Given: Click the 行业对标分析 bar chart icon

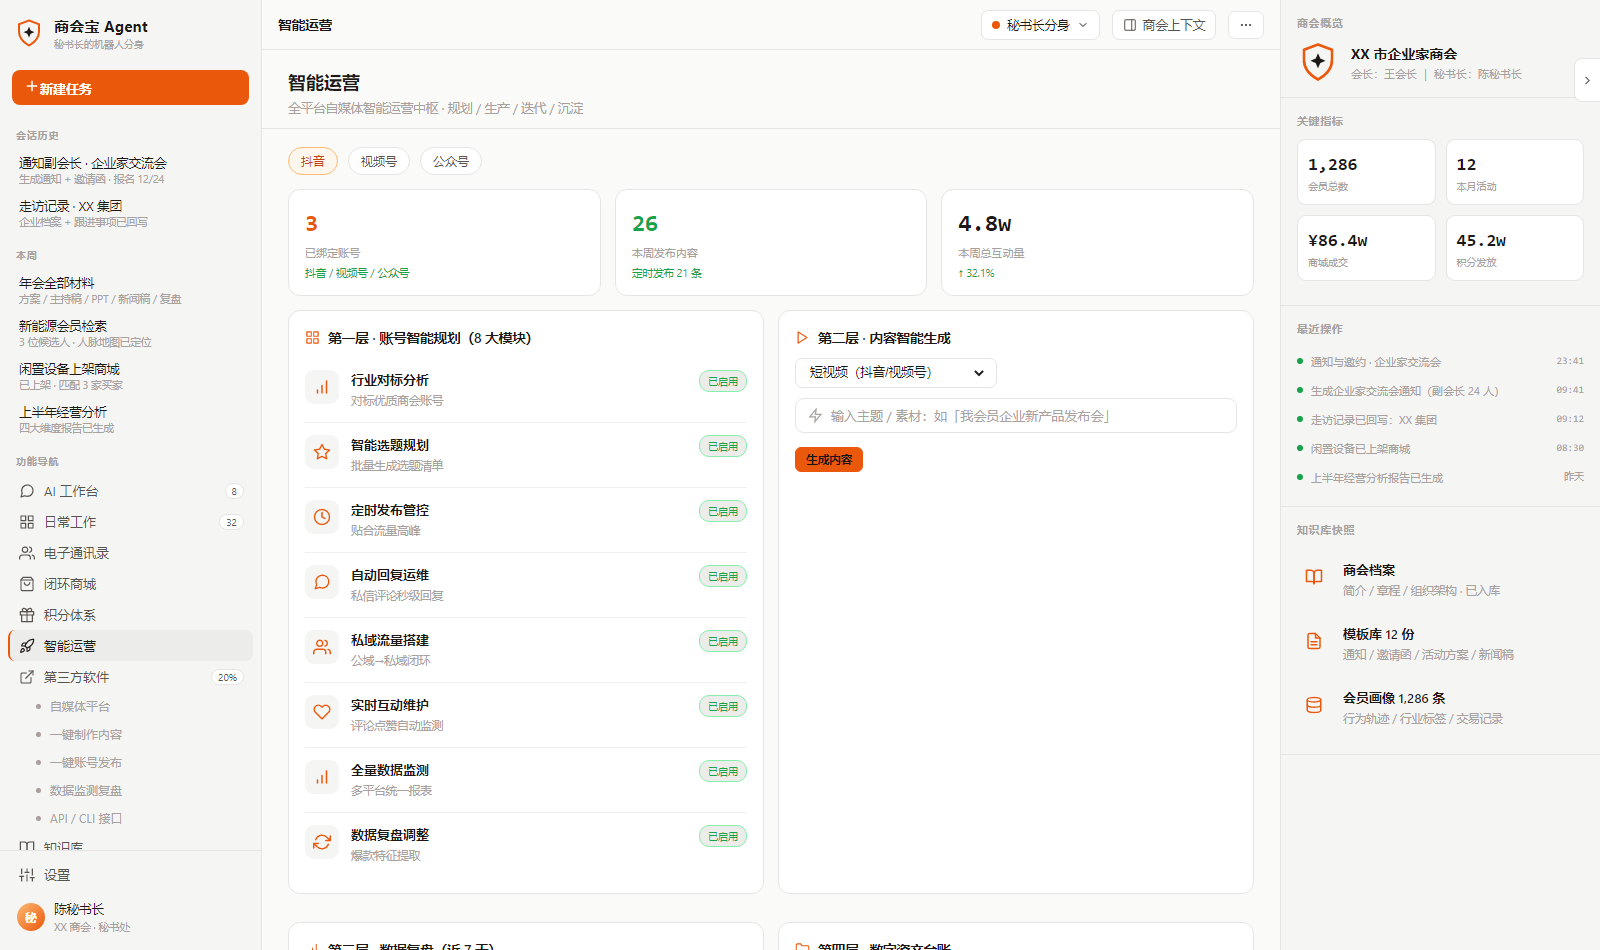Looking at the screenshot, I should (x=322, y=387).
